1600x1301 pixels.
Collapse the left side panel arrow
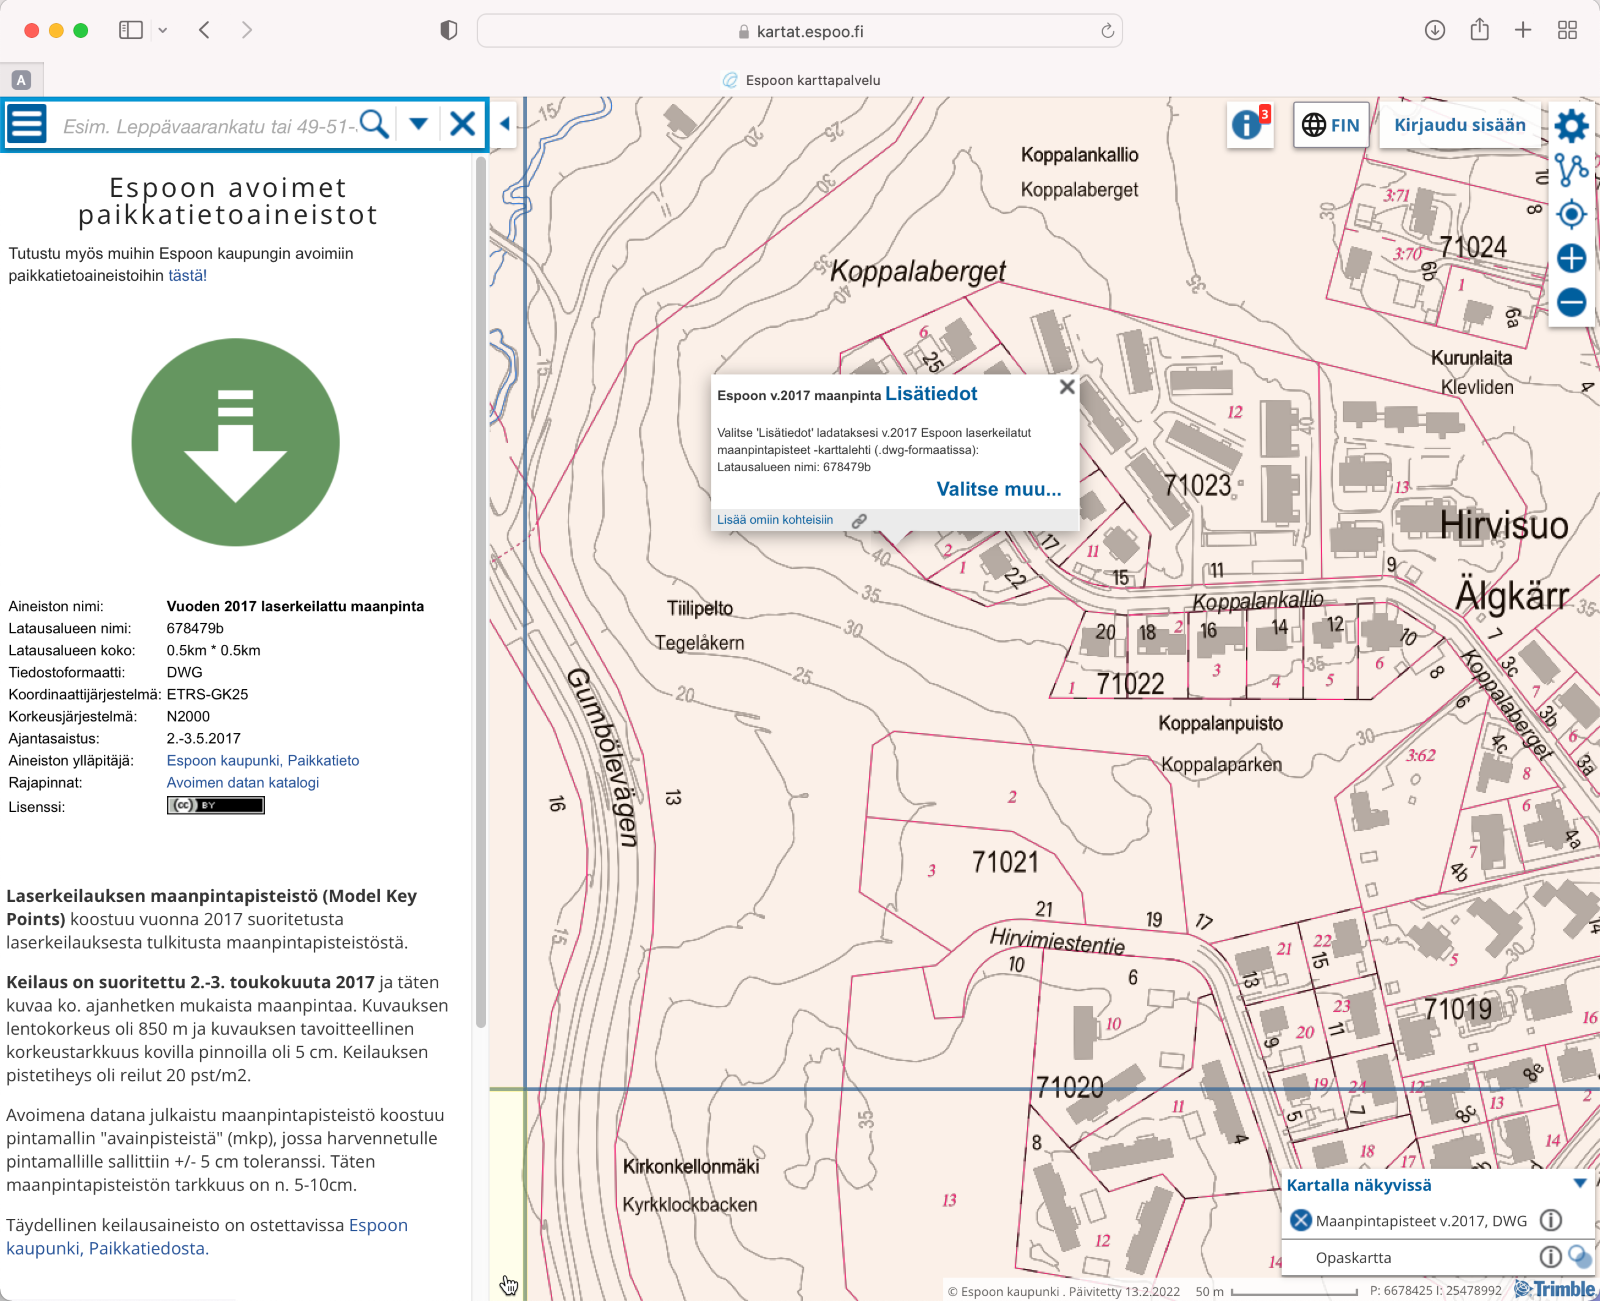tap(505, 124)
